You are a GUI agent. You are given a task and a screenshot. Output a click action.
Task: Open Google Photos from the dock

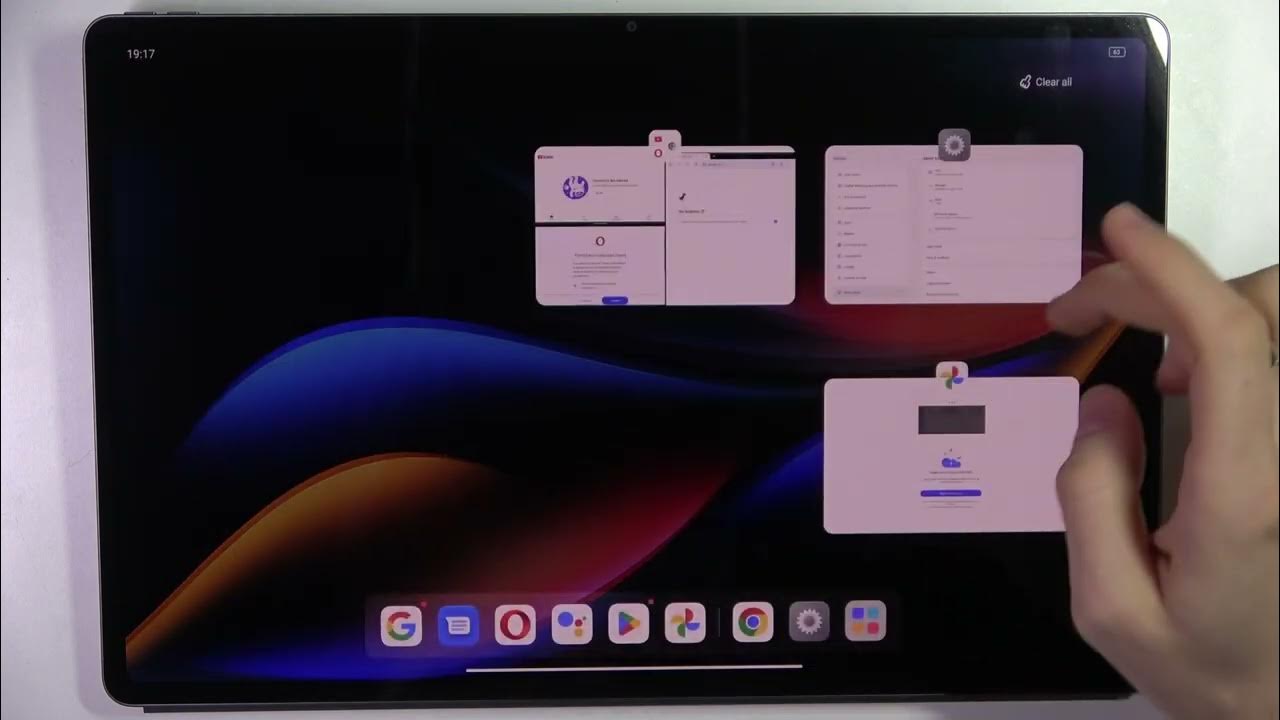pyautogui.click(x=686, y=625)
